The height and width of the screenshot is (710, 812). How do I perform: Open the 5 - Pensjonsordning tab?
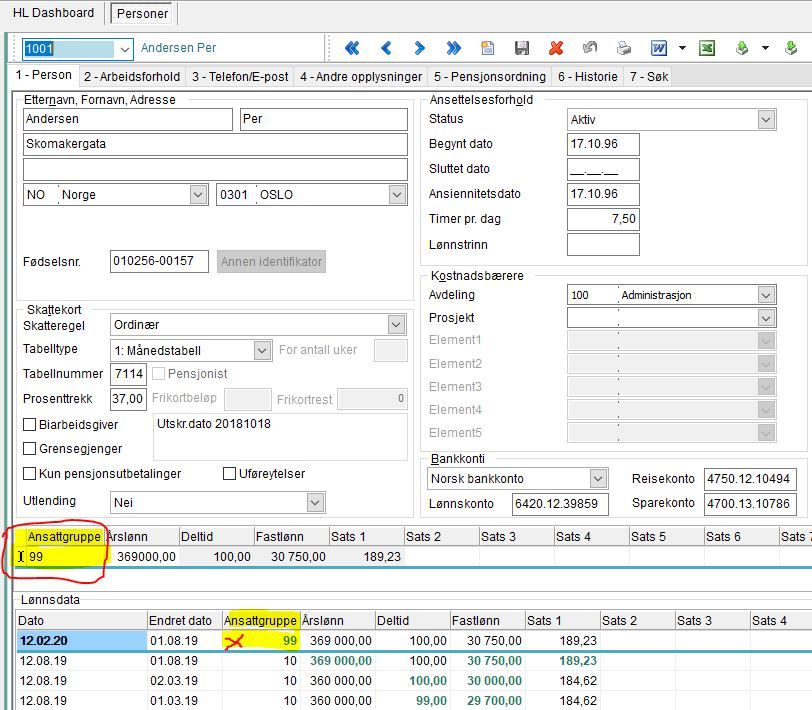tap(489, 76)
